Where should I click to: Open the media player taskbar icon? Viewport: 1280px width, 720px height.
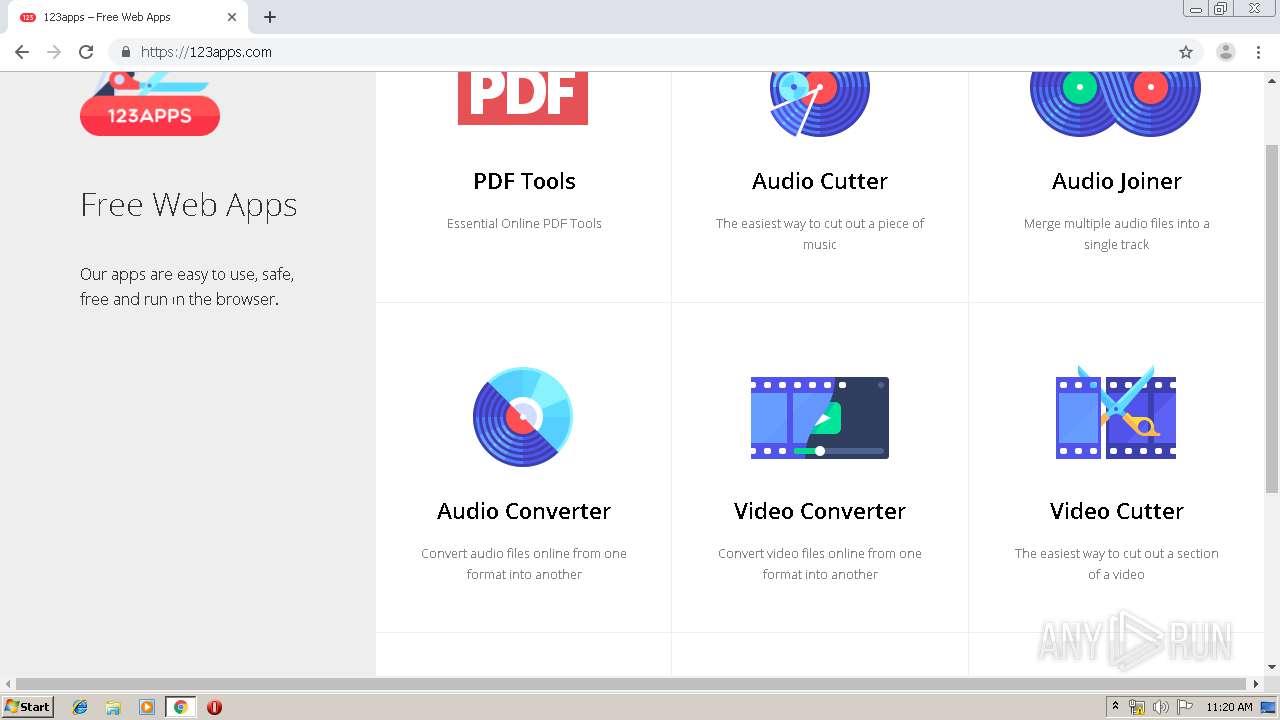pyautogui.click(x=147, y=707)
